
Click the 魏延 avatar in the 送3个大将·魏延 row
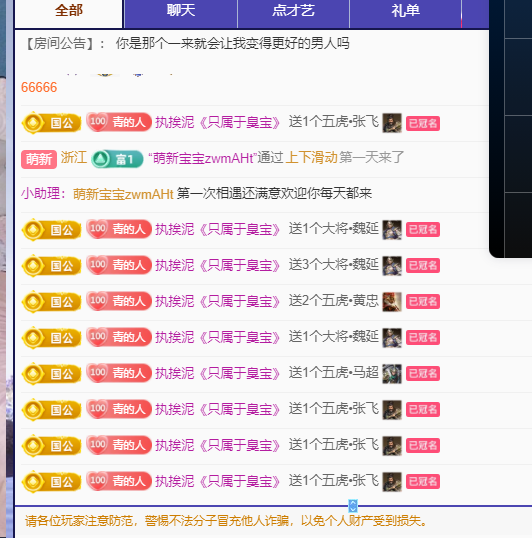click(x=392, y=266)
